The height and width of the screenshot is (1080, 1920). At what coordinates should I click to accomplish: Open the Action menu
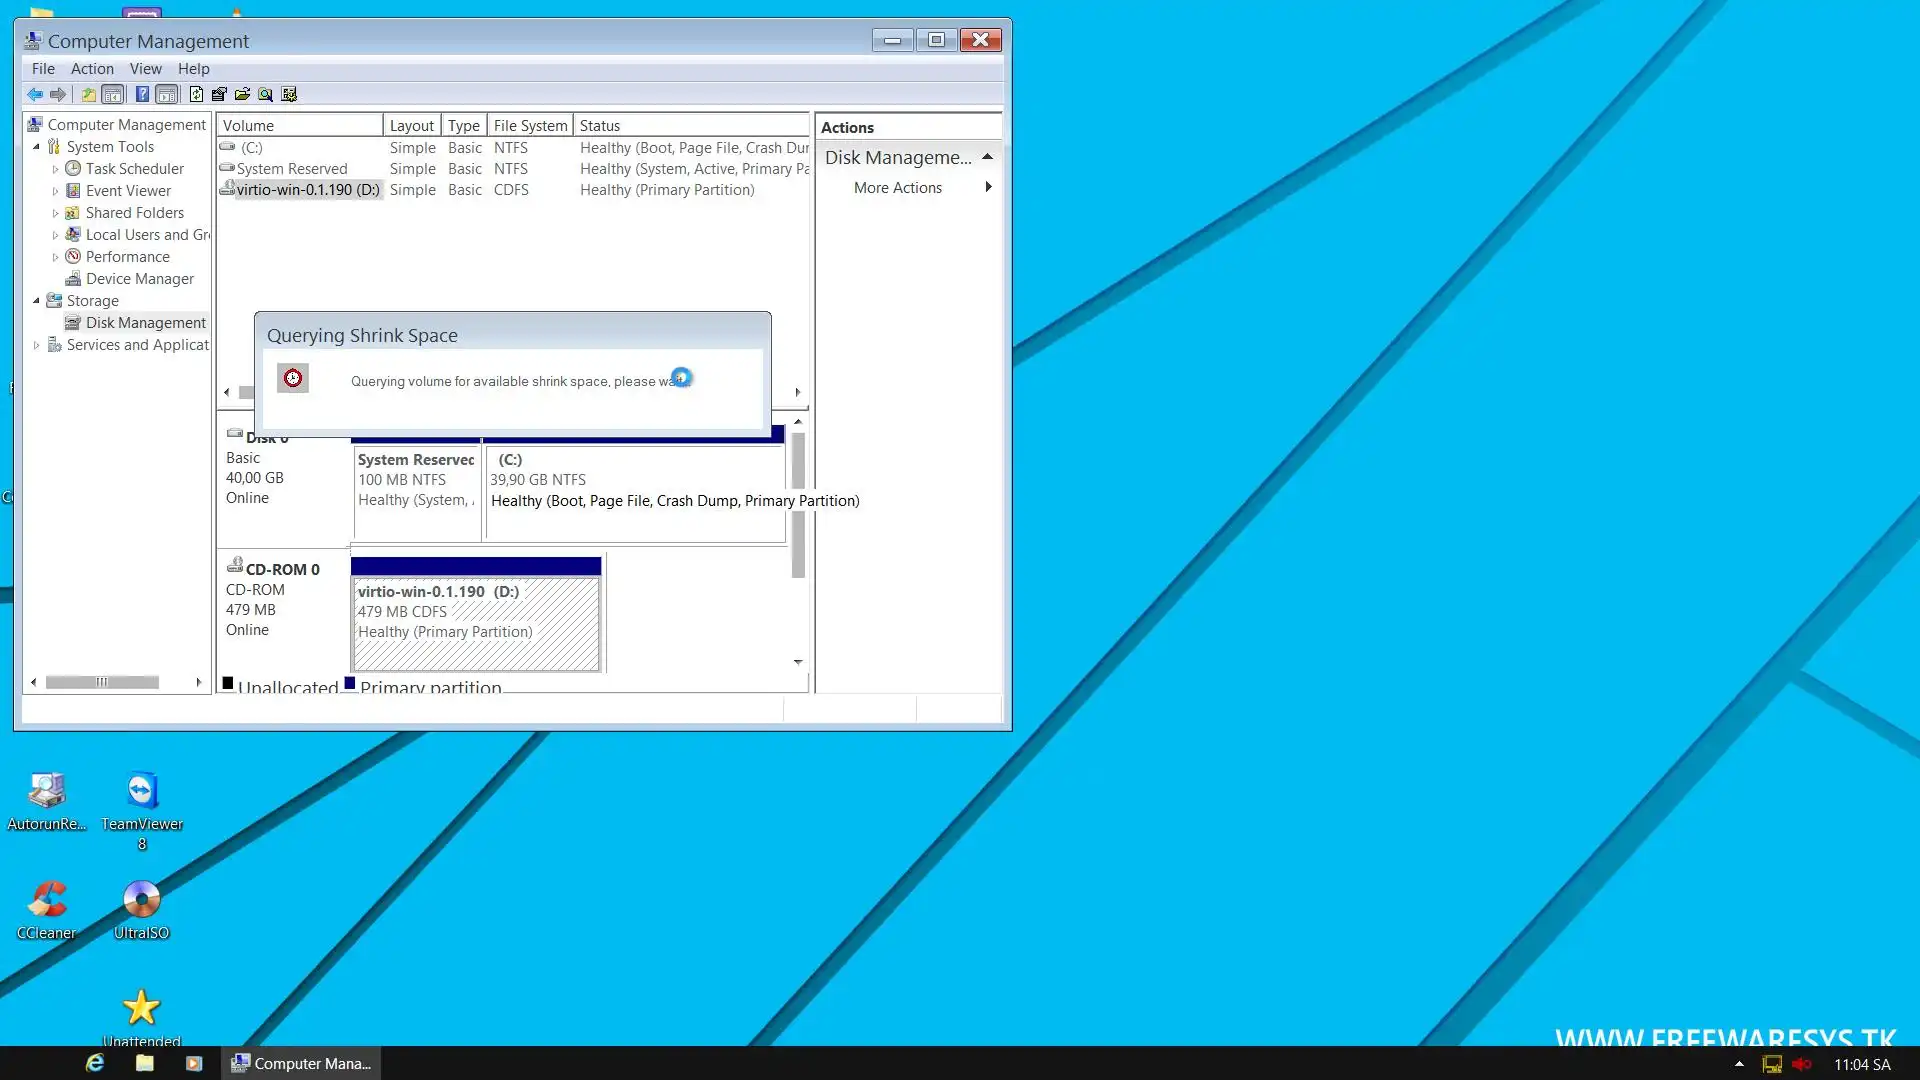92,69
